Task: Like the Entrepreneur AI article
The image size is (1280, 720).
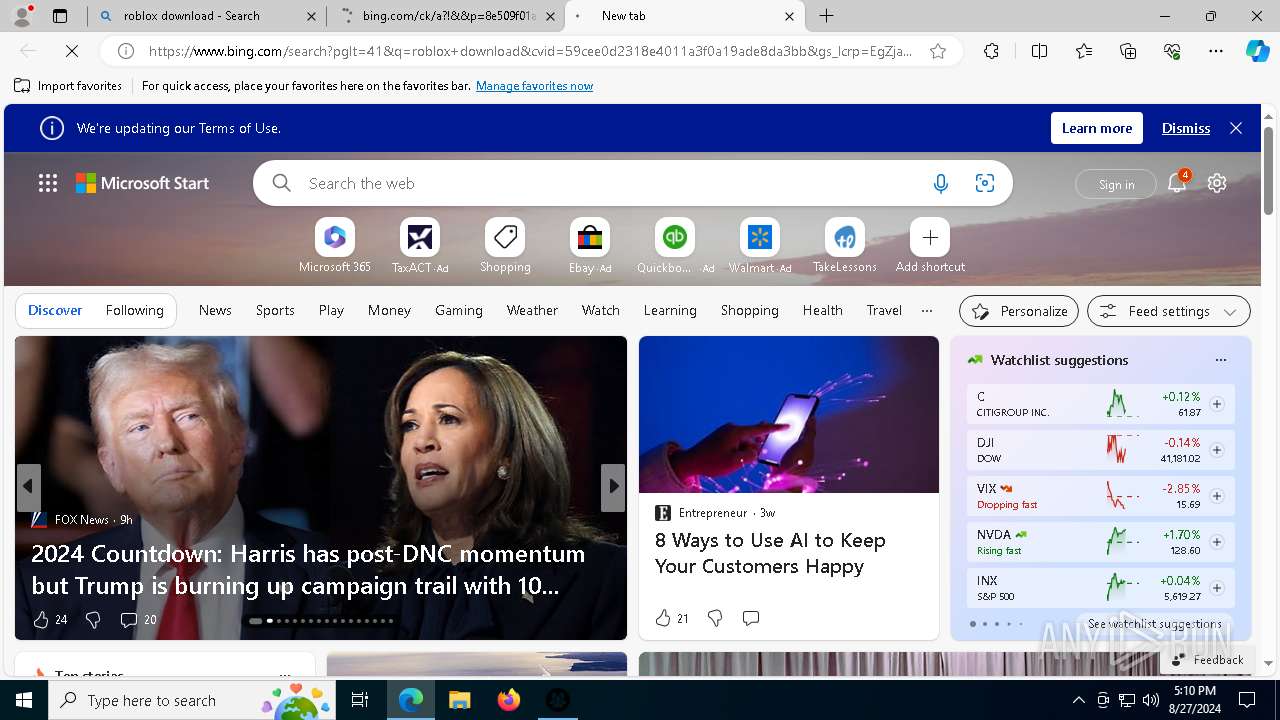Action: pyautogui.click(x=663, y=618)
